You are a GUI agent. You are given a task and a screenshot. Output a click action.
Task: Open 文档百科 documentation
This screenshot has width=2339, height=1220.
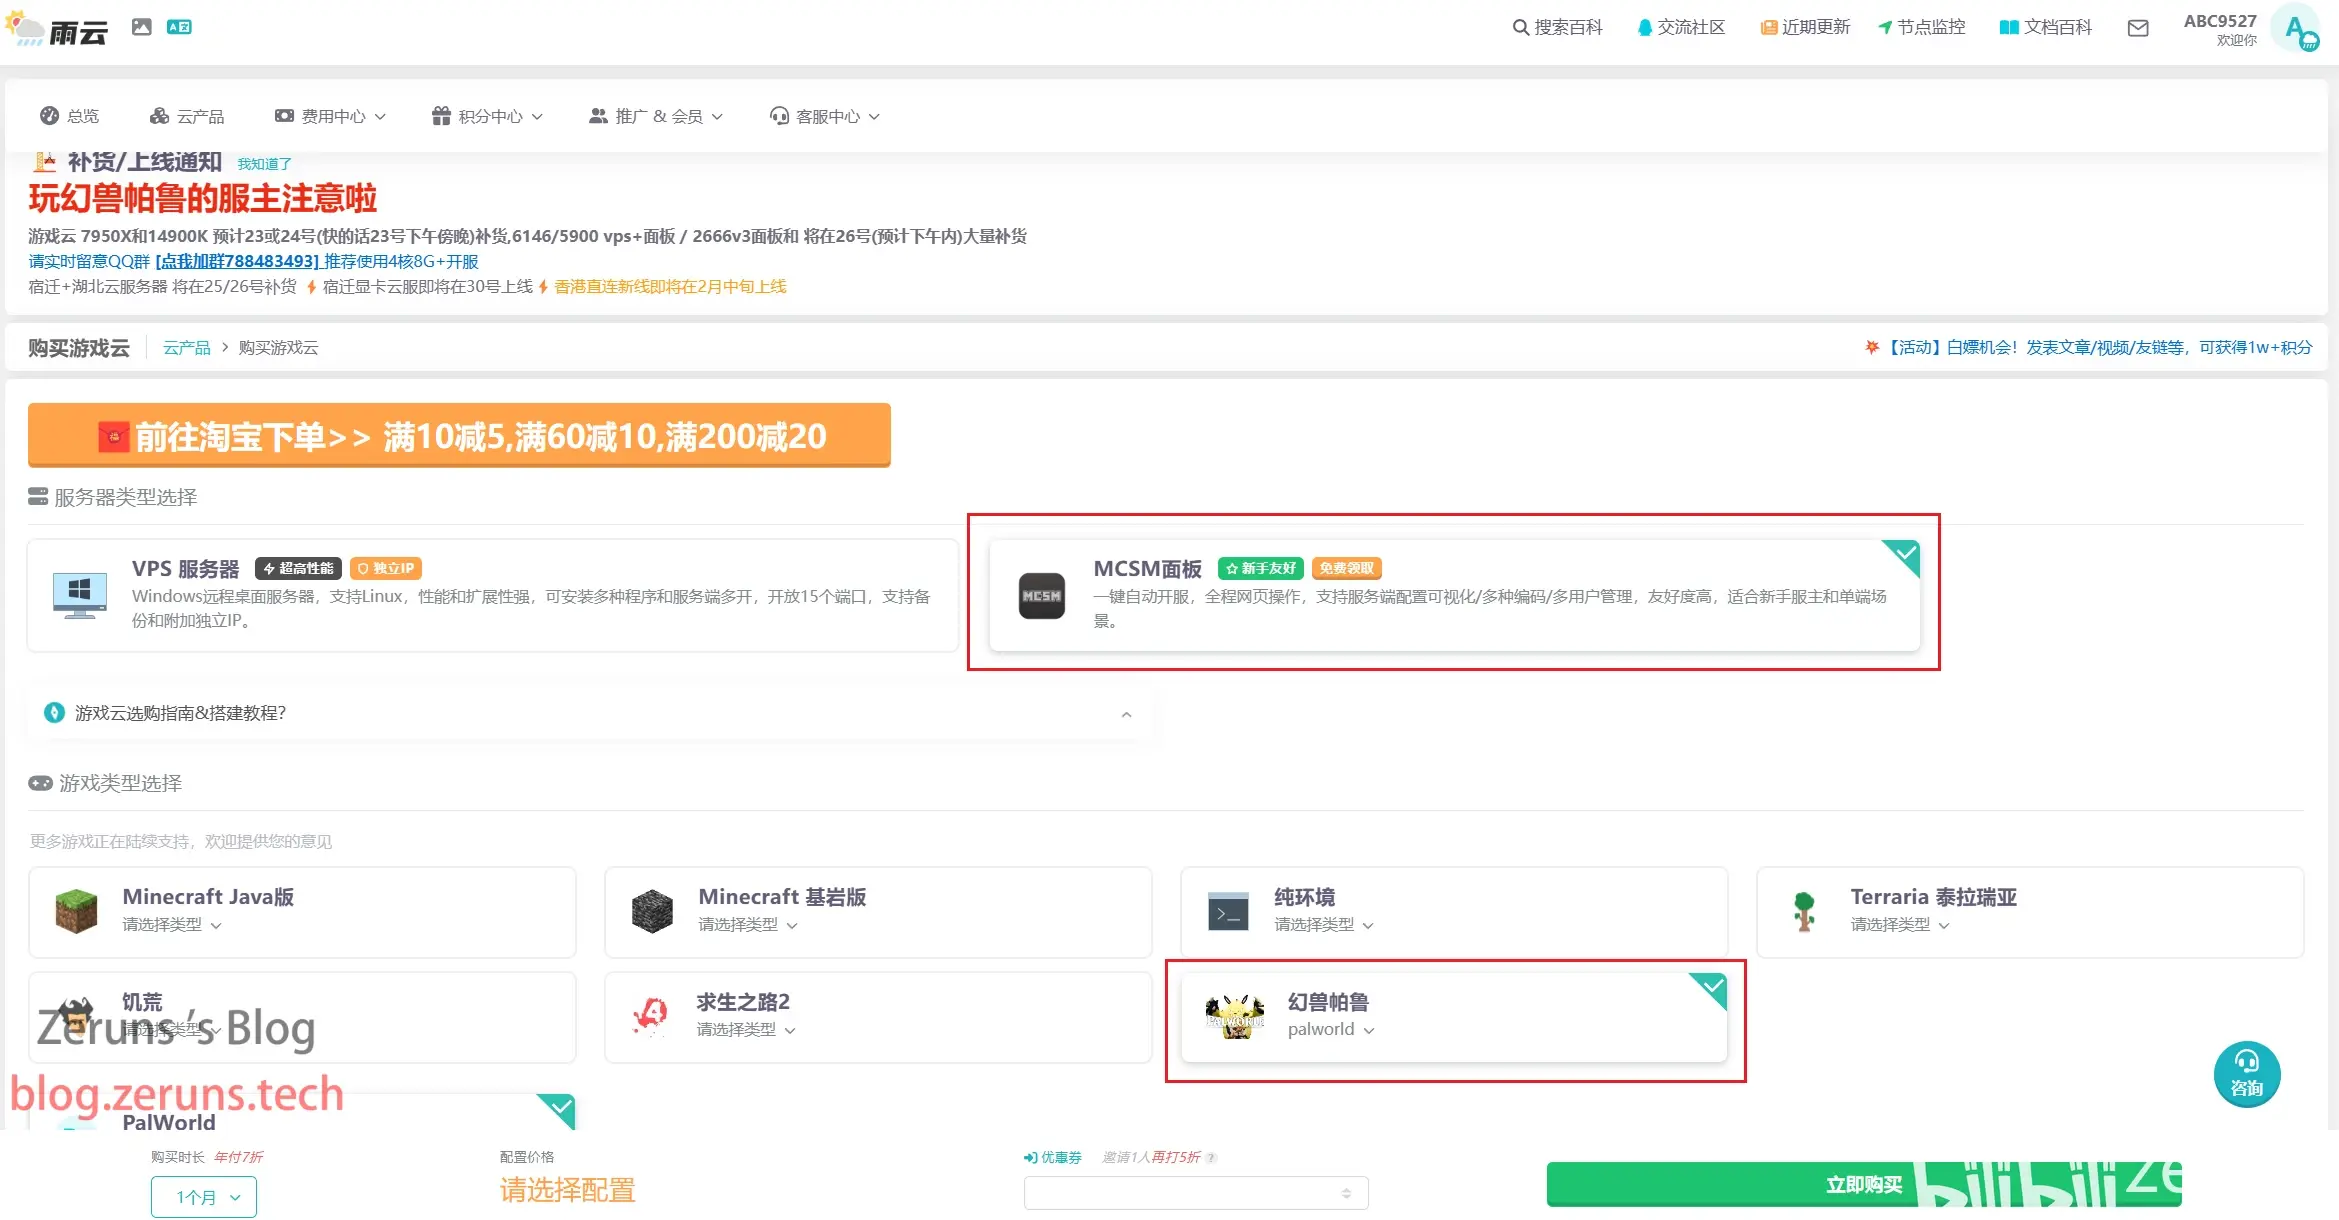click(2045, 27)
